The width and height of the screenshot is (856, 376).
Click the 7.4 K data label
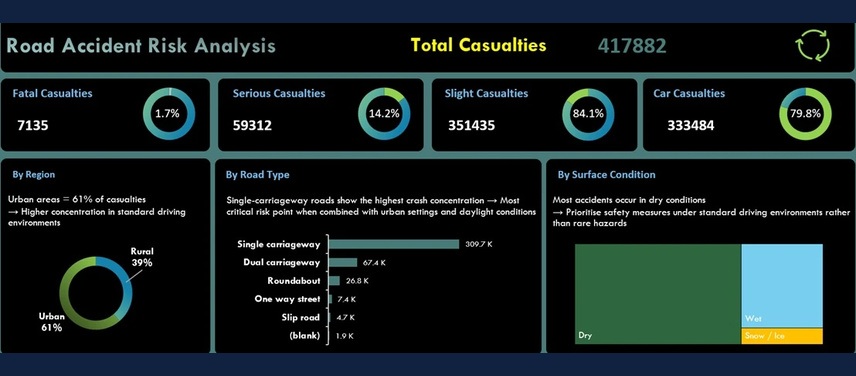(347, 299)
